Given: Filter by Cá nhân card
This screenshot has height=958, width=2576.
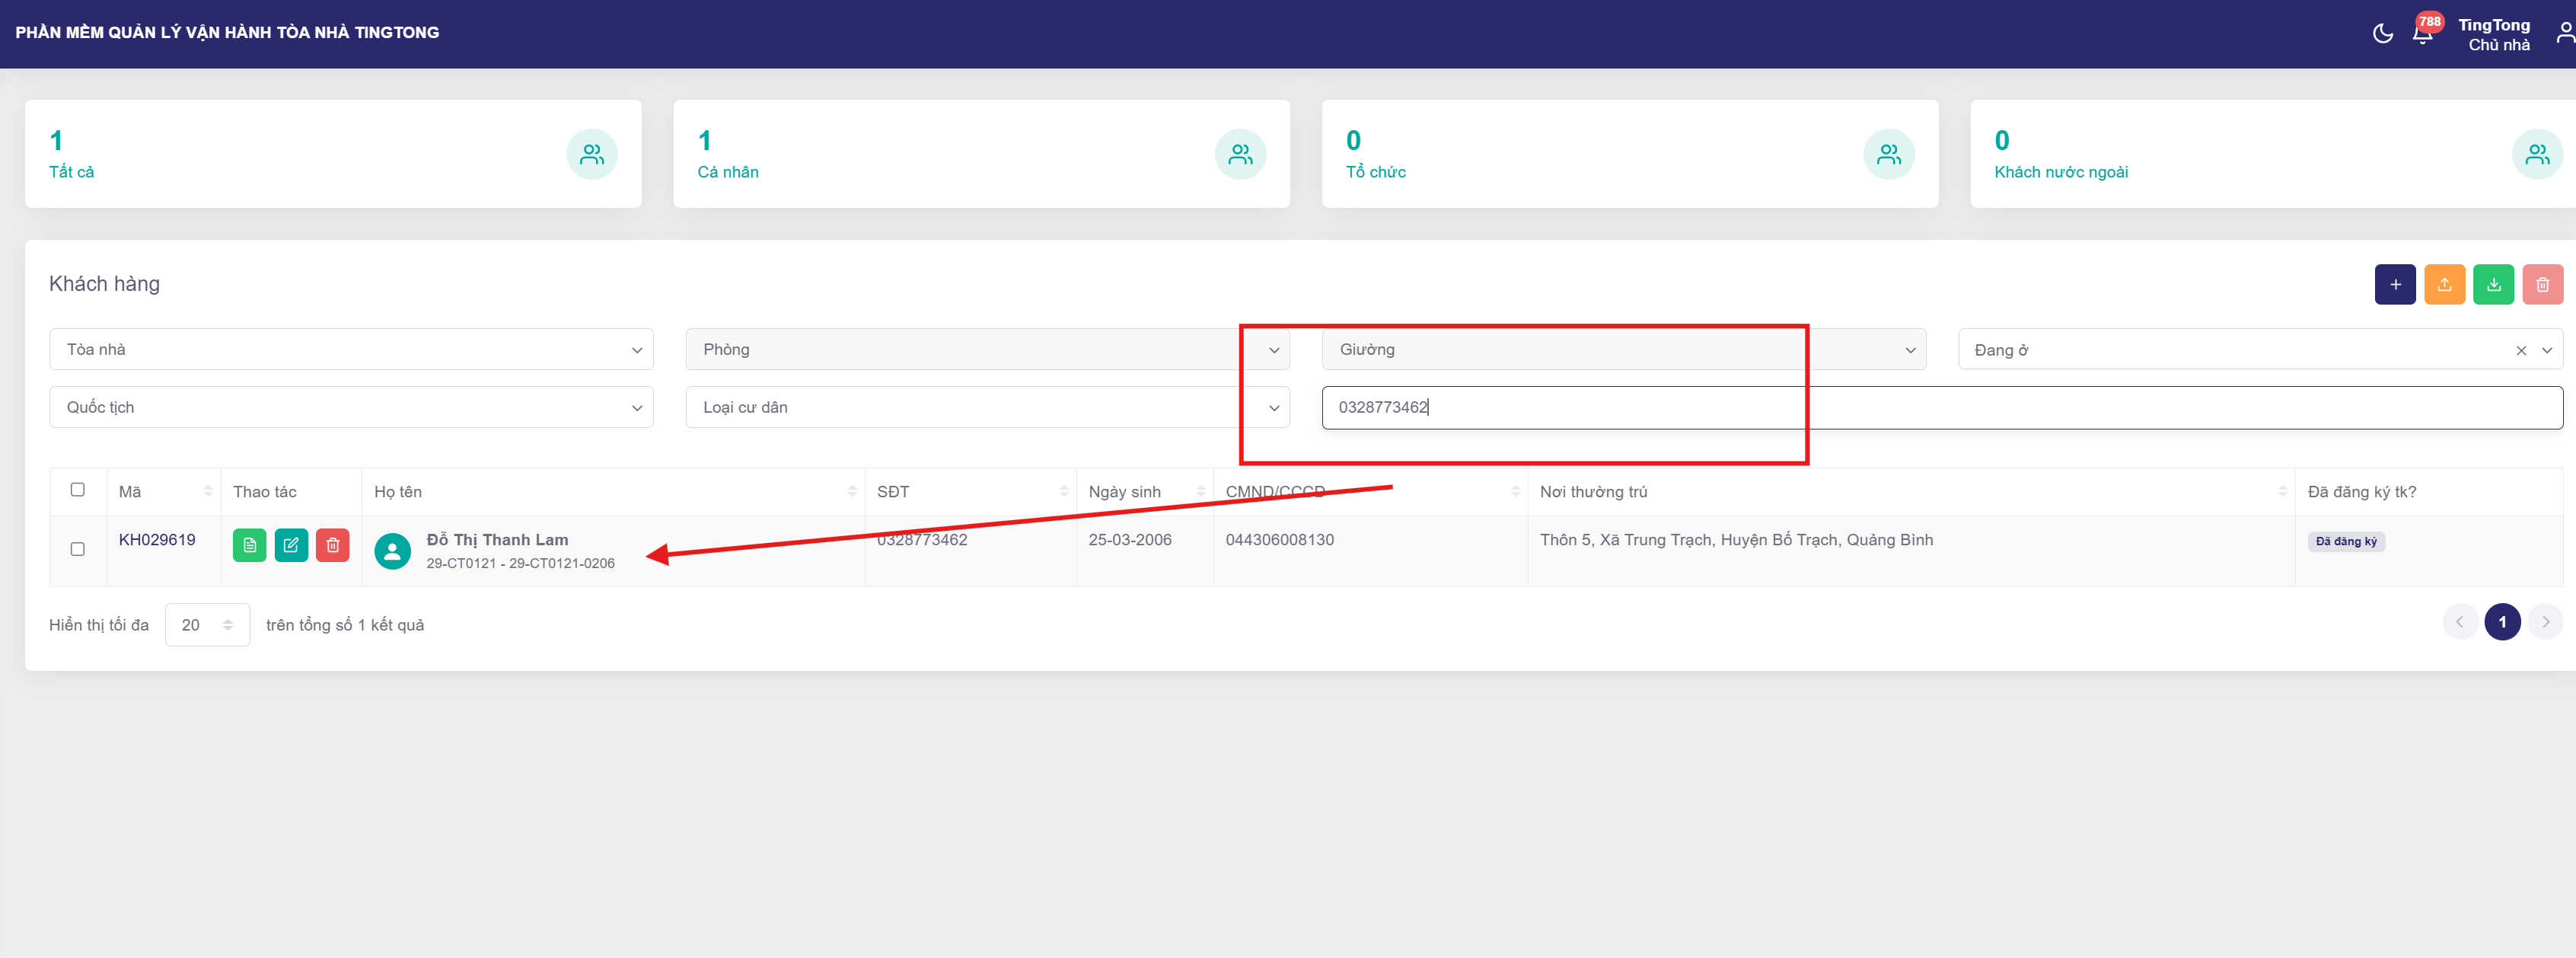Looking at the screenshot, I should [980, 154].
